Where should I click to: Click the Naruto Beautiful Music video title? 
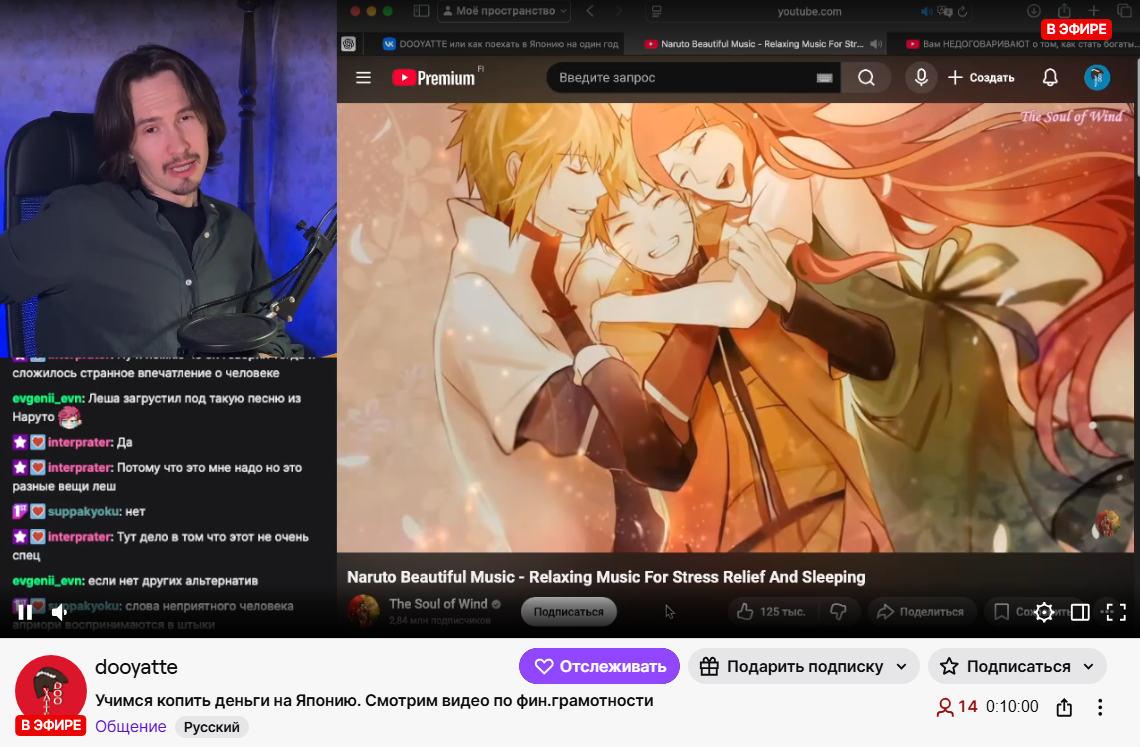pos(606,577)
